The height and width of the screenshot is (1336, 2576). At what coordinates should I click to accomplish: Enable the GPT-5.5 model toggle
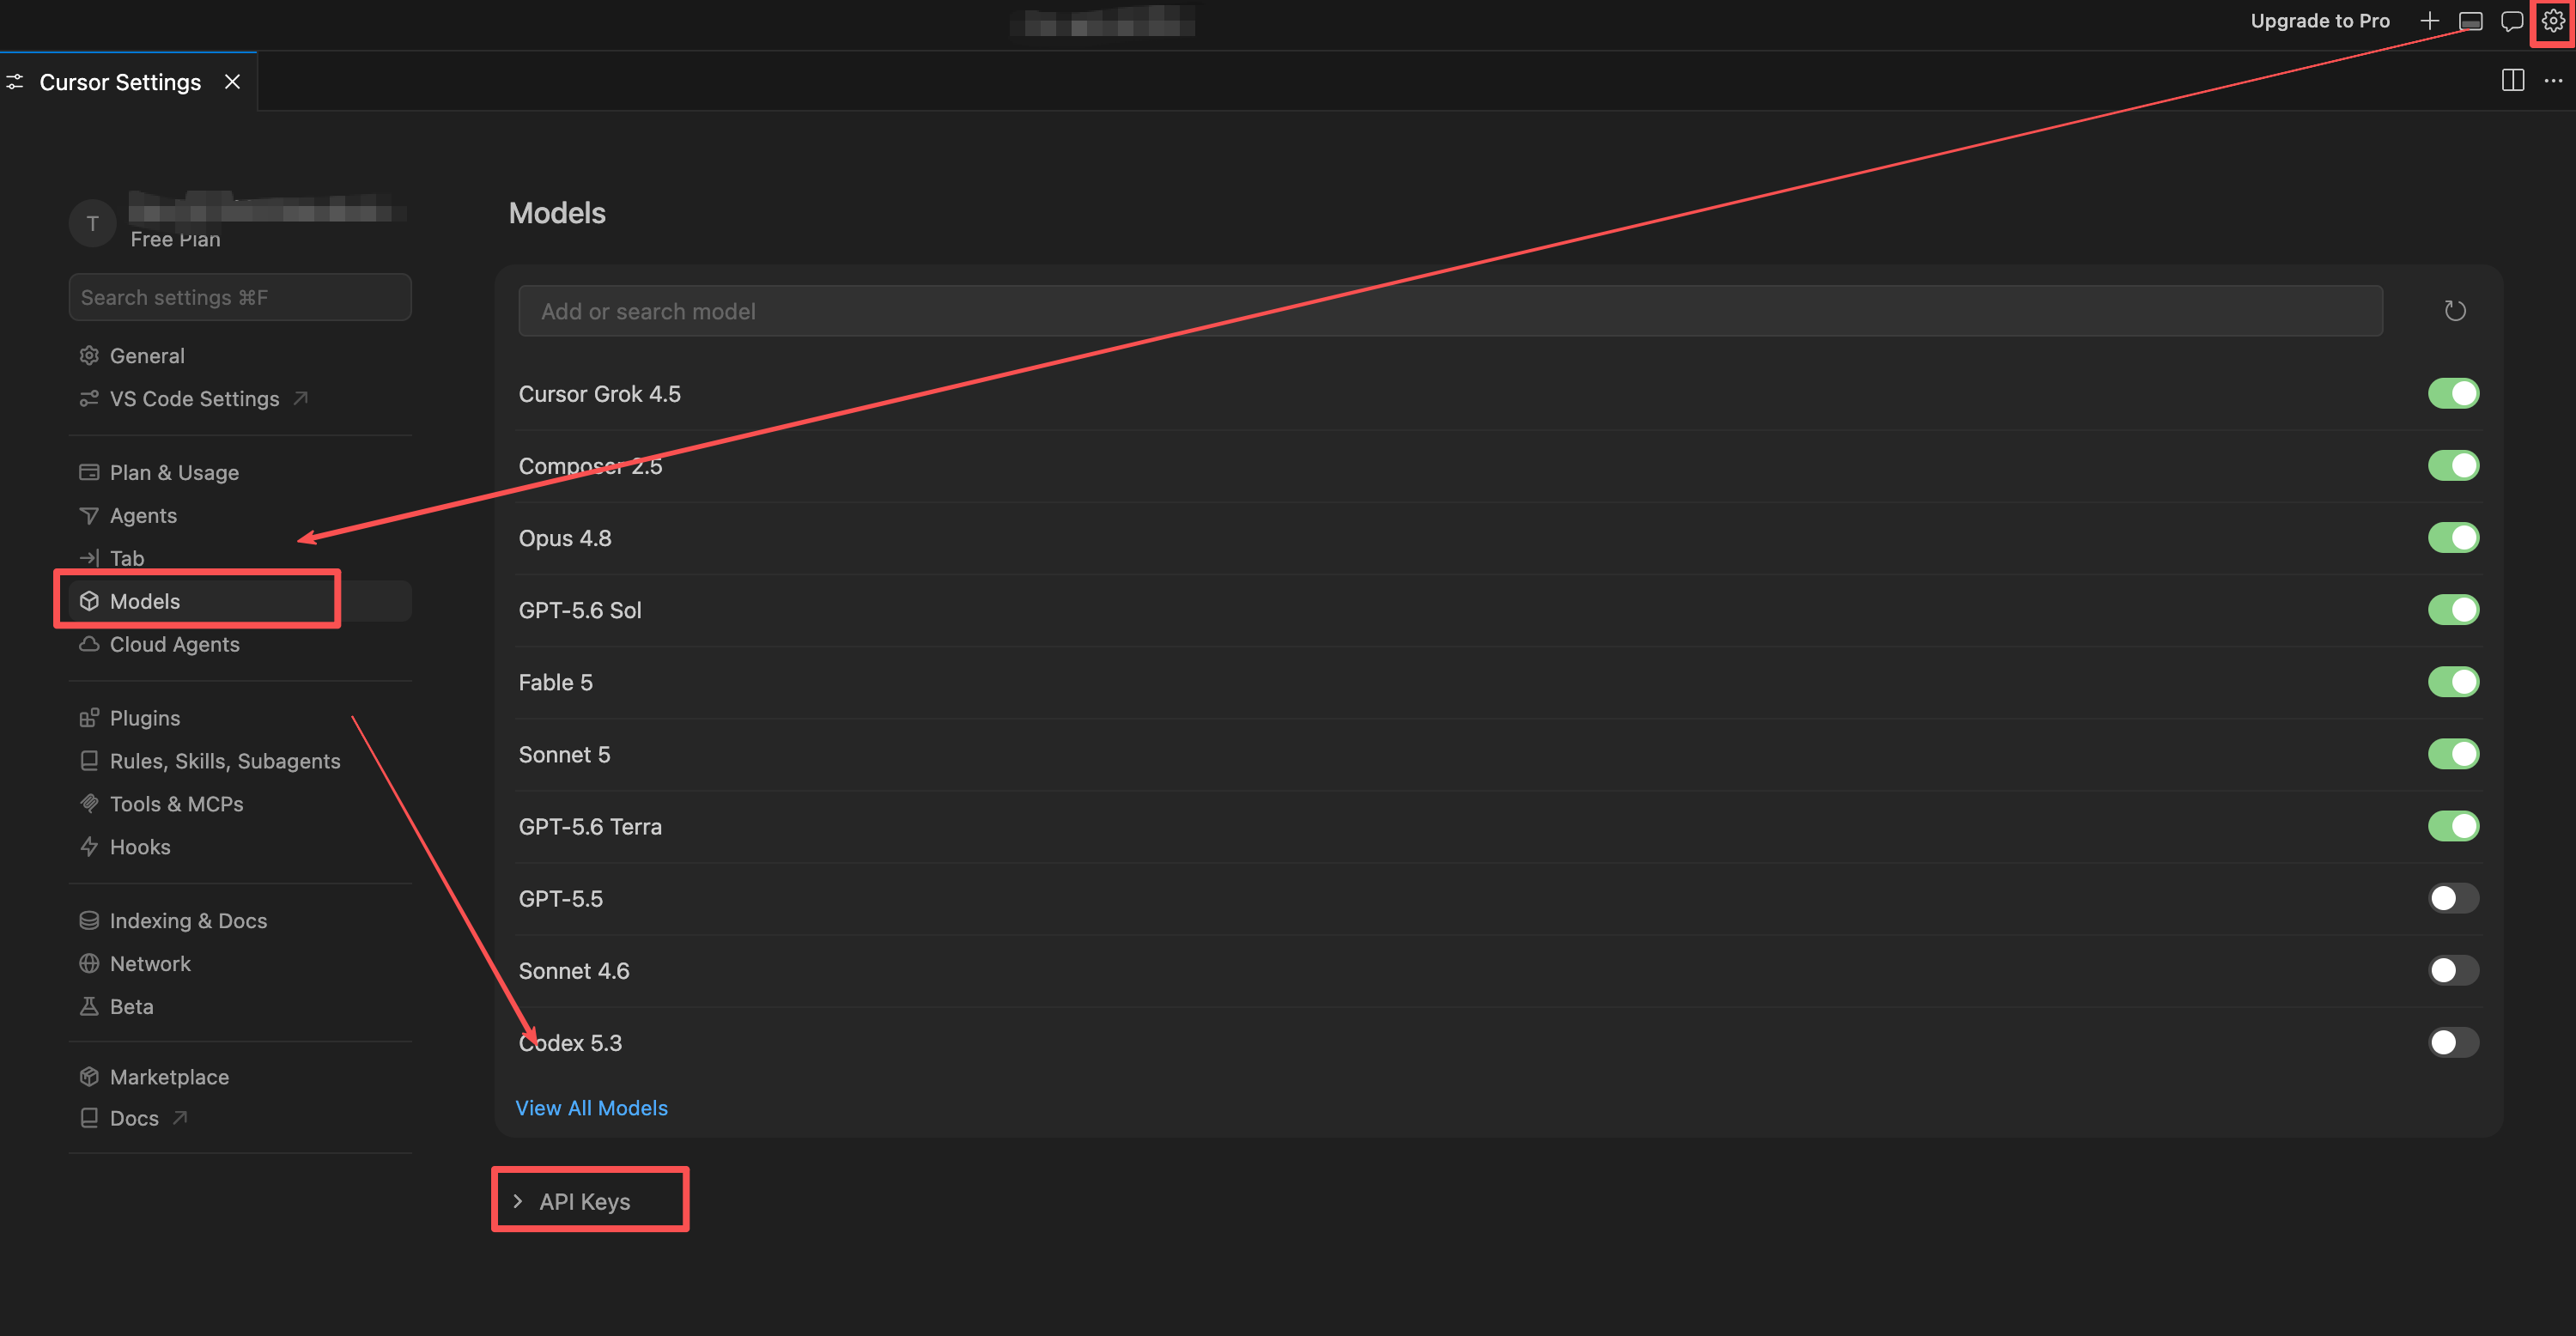click(x=2454, y=899)
